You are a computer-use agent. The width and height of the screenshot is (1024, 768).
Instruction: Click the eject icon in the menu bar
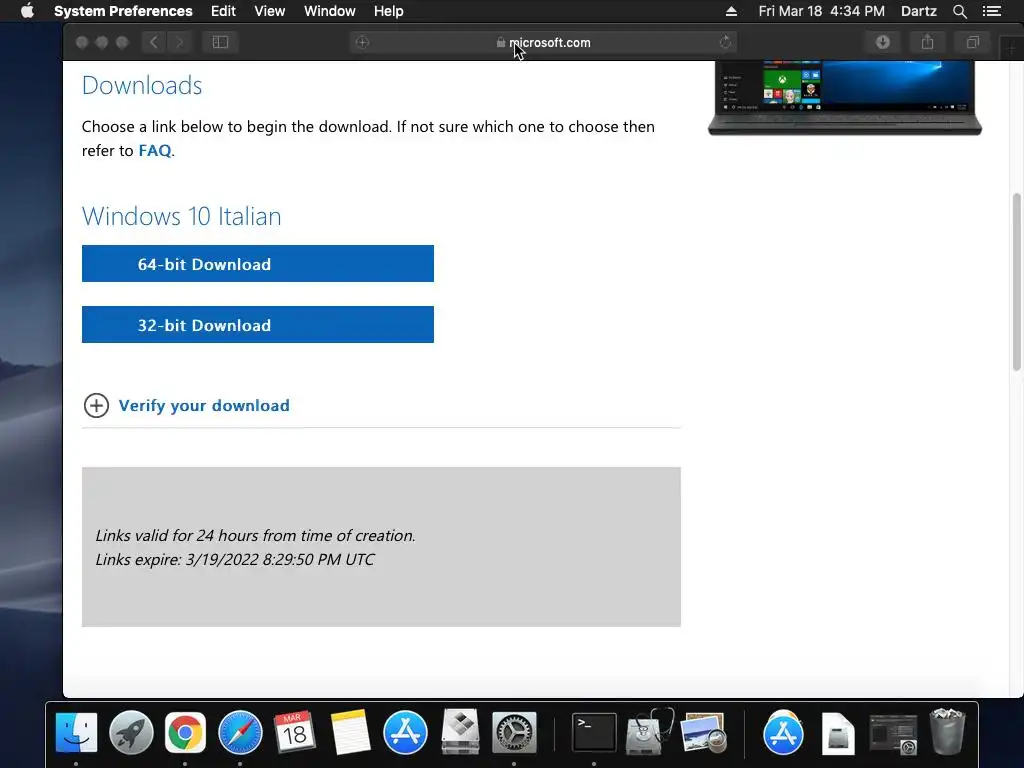point(731,11)
